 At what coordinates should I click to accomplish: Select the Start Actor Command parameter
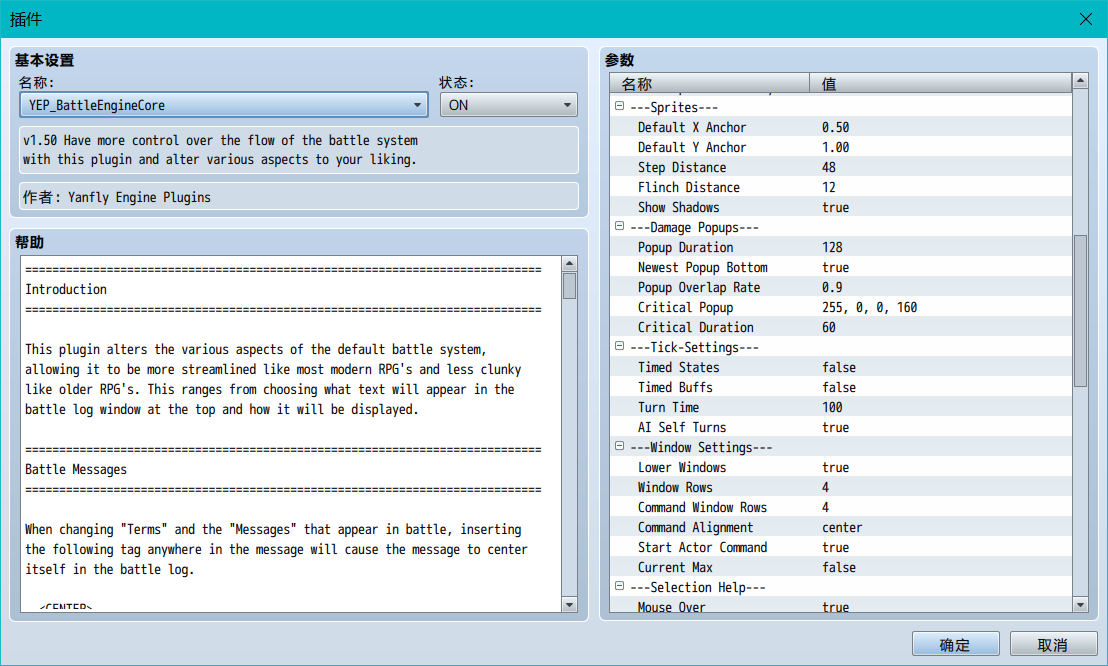[x=841, y=547]
